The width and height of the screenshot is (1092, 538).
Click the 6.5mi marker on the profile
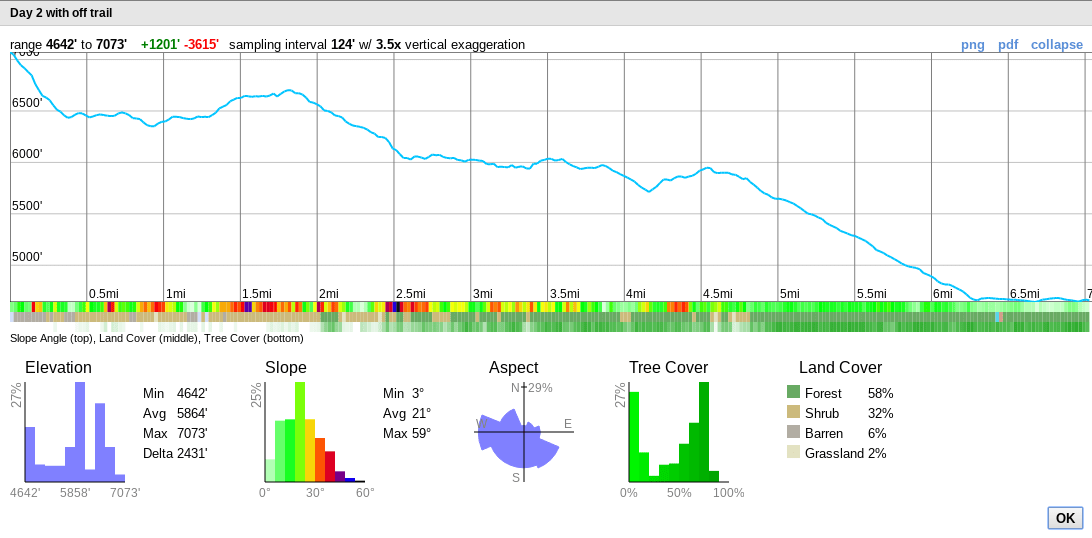click(x=1025, y=293)
